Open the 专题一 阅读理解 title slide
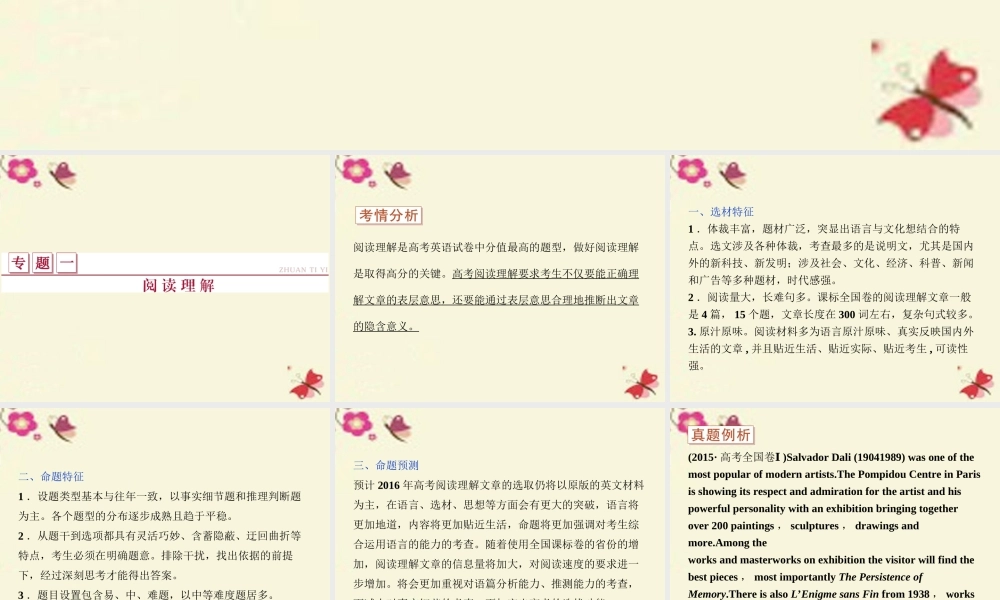This screenshot has width=1000, height=600. [165, 278]
